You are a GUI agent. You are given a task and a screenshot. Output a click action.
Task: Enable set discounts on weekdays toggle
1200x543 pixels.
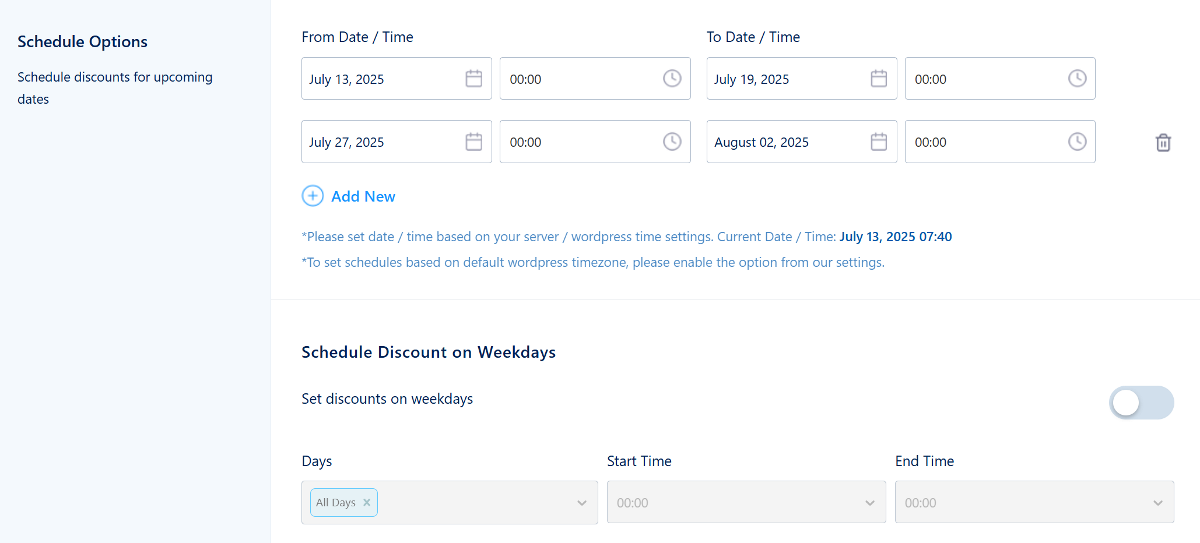click(1141, 403)
